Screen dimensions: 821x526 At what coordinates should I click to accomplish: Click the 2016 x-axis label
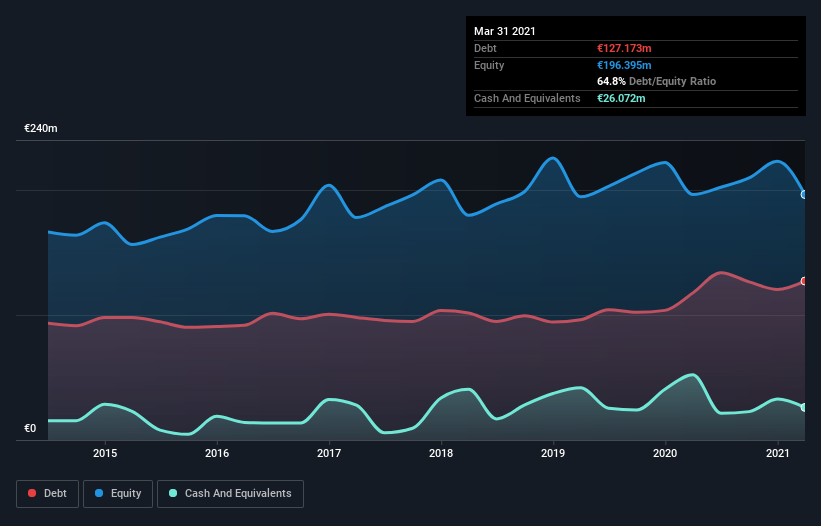click(217, 453)
